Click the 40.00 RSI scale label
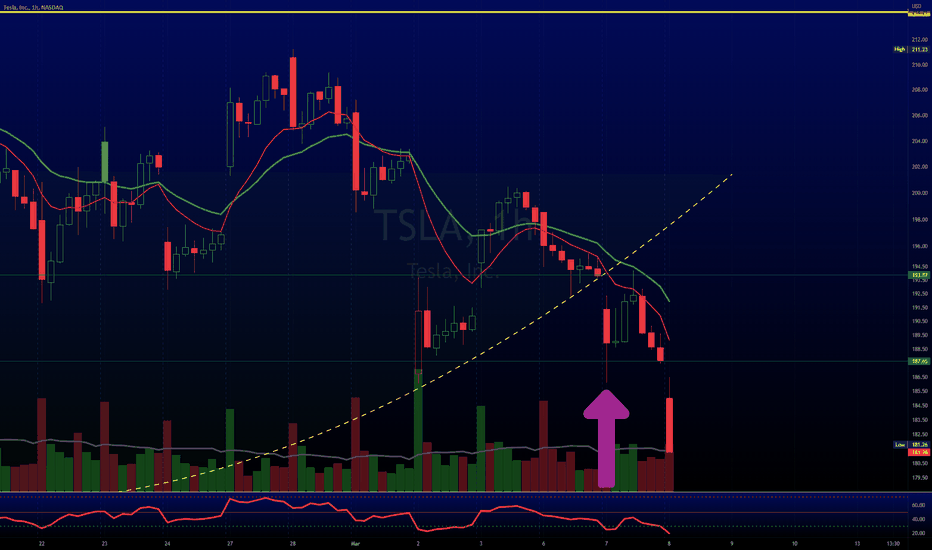 click(x=918, y=520)
